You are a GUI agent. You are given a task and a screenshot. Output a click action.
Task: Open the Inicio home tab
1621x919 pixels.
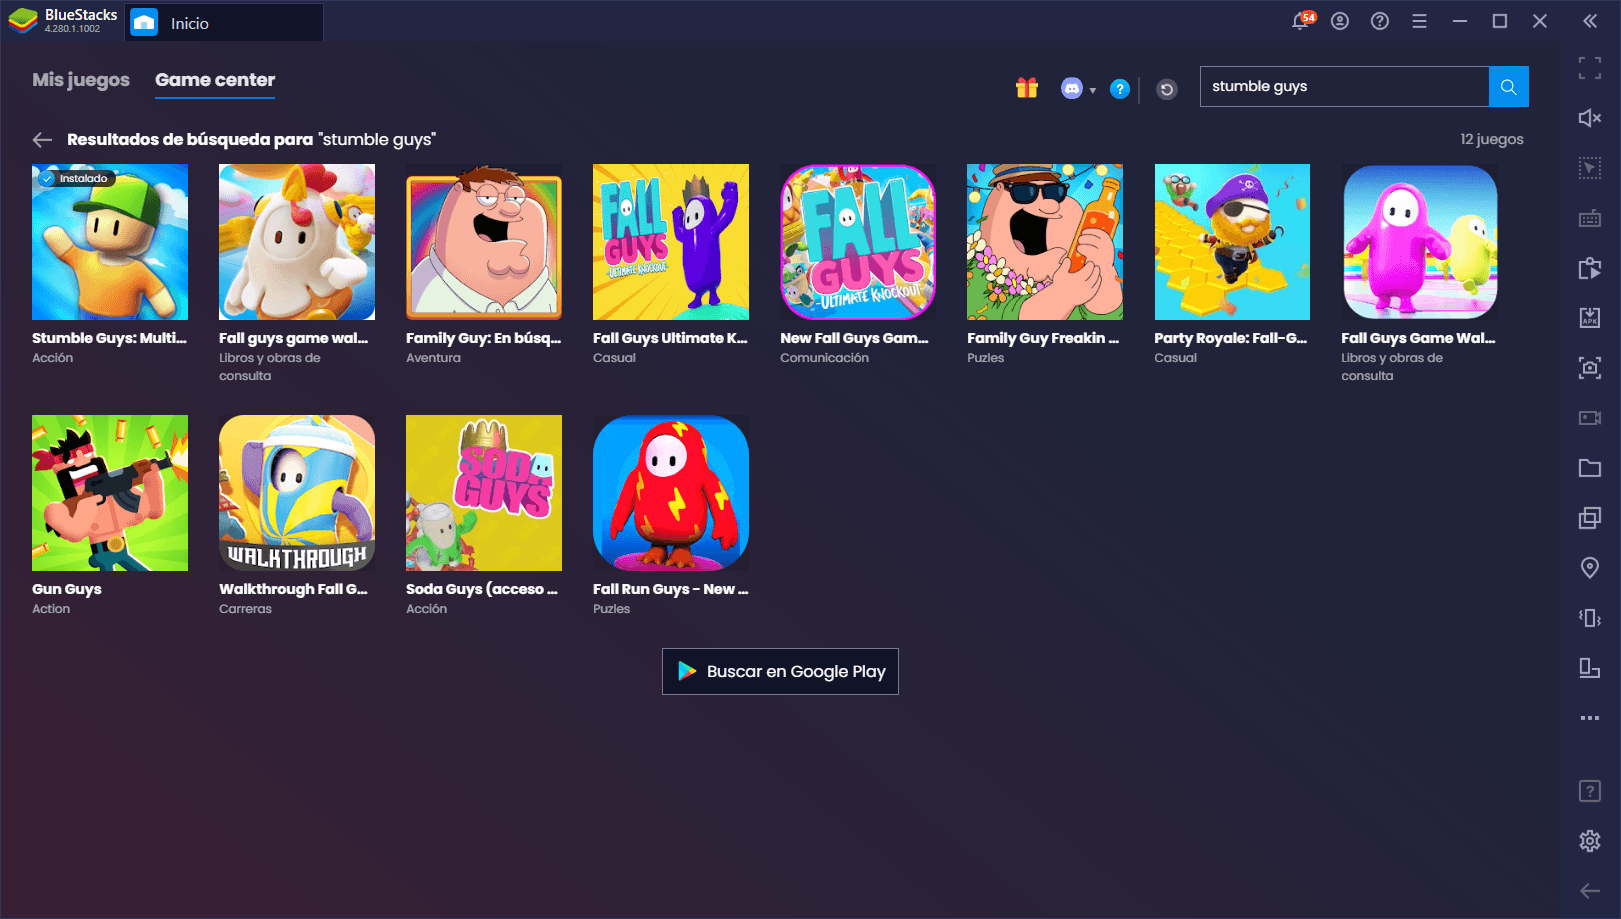pos(224,23)
